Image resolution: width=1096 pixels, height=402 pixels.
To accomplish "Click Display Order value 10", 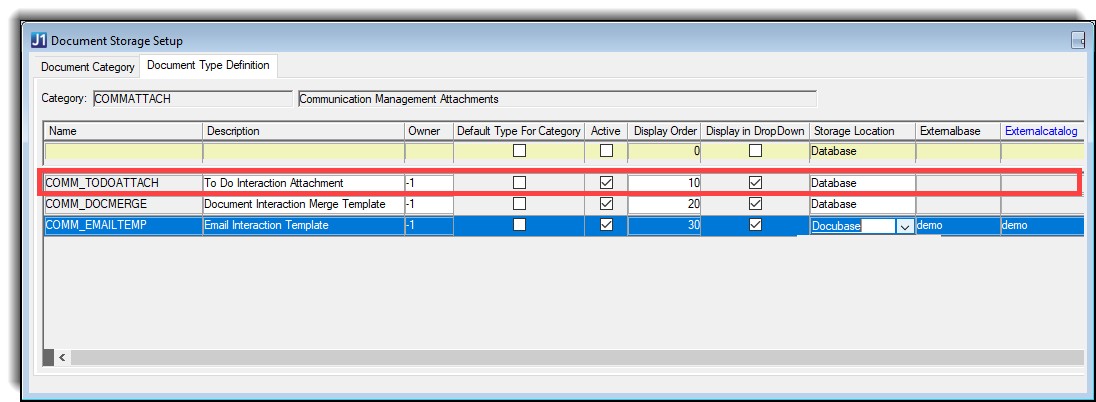I will (665, 183).
